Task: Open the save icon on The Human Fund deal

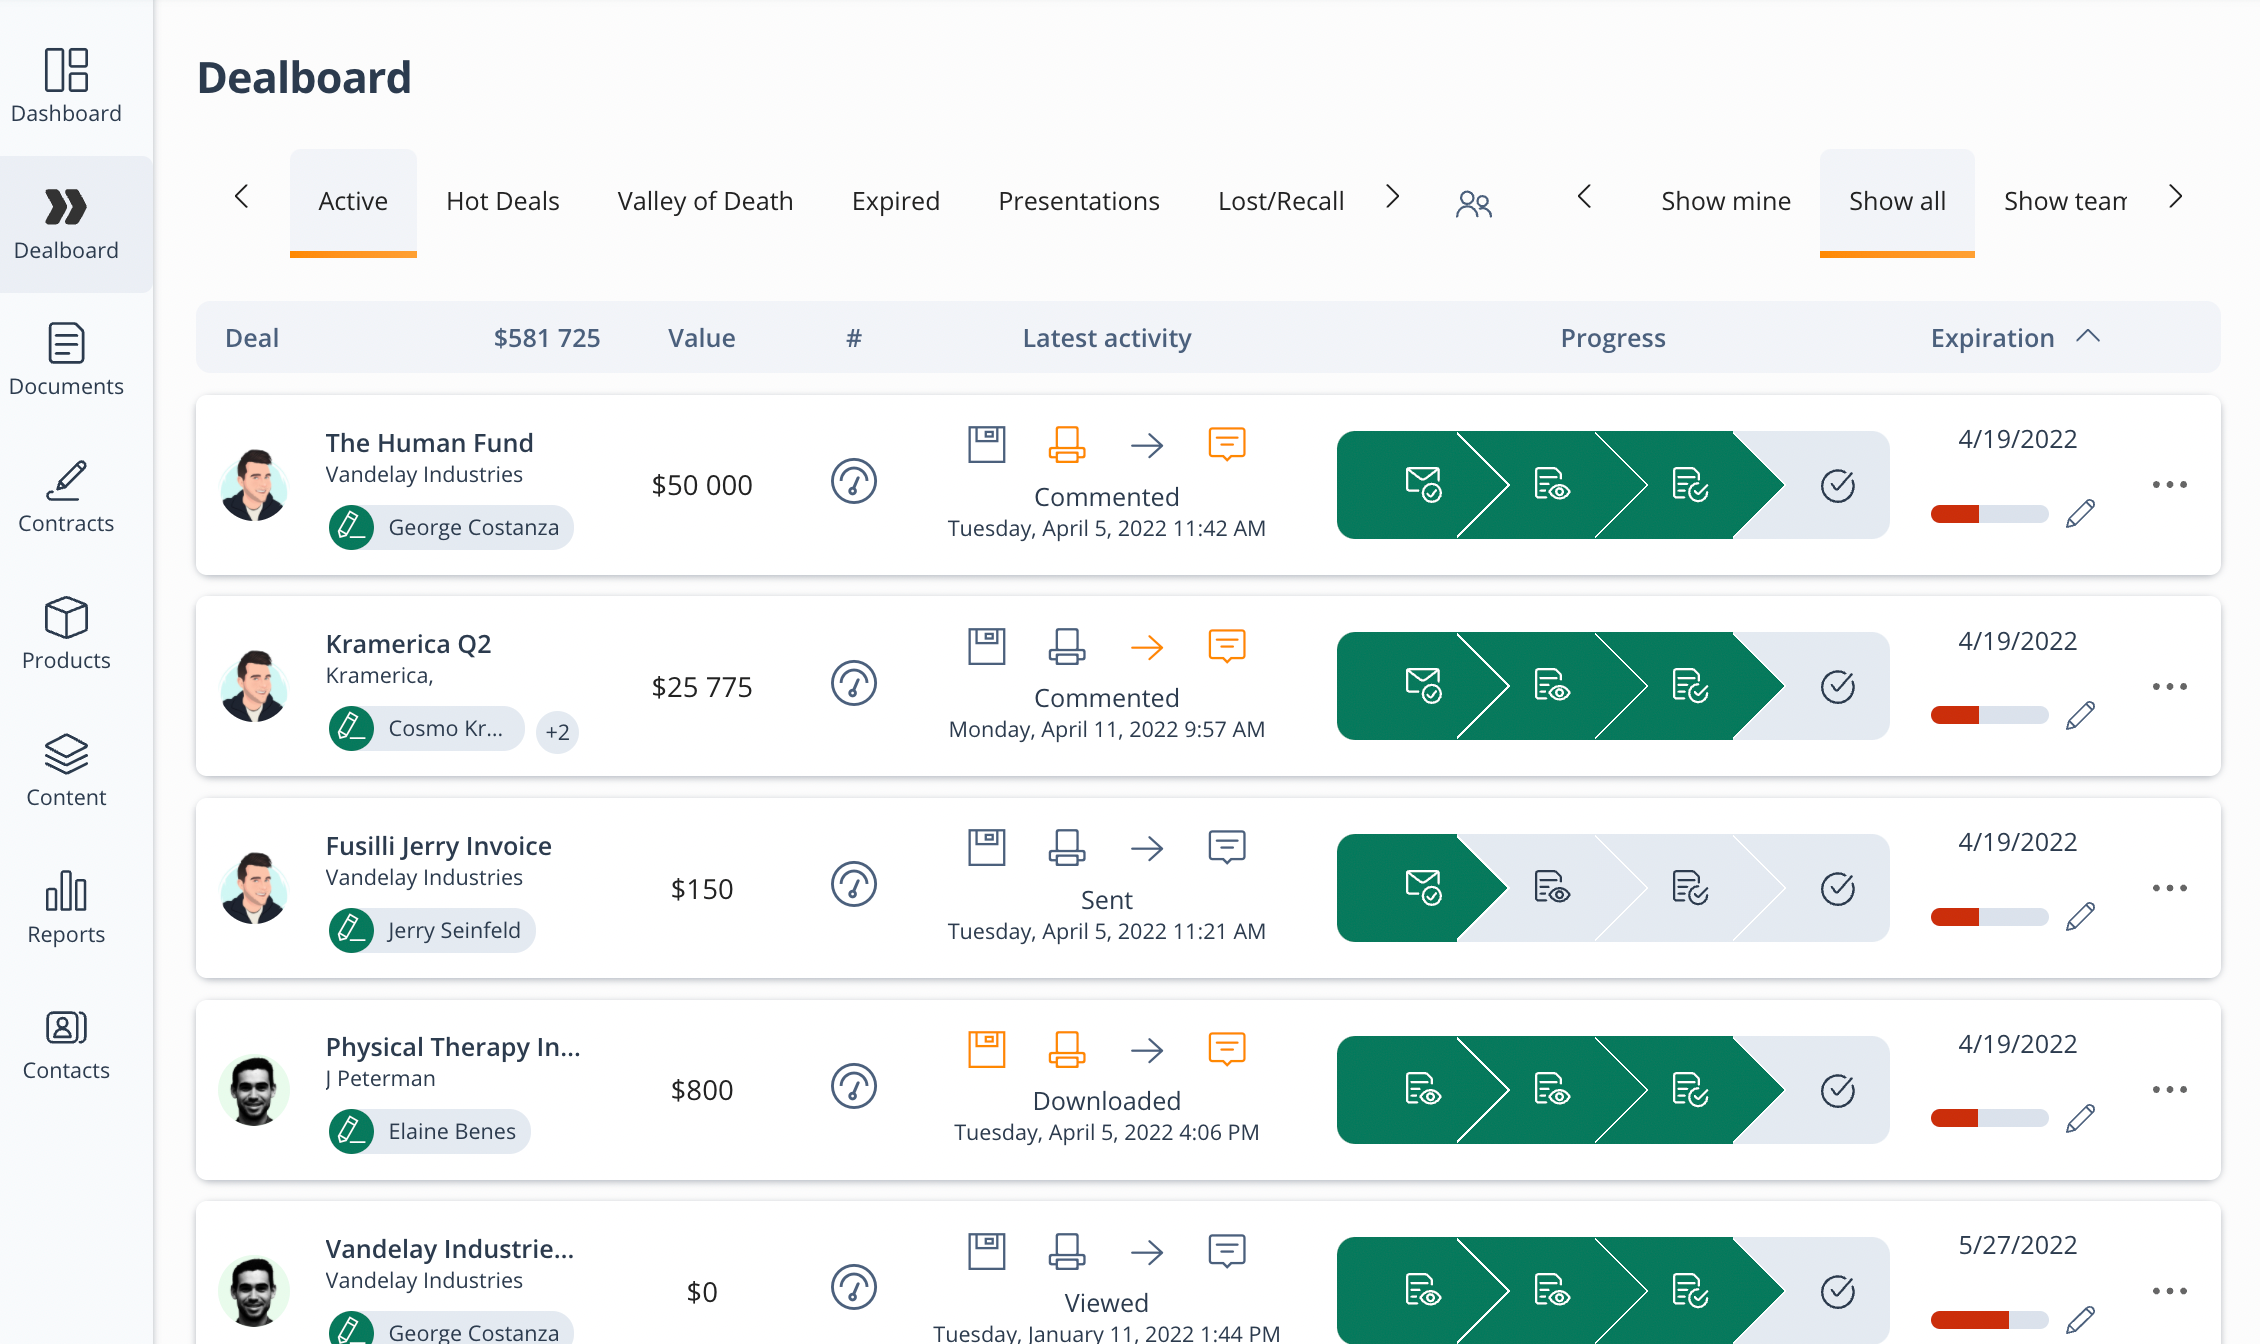Action: [x=987, y=444]
